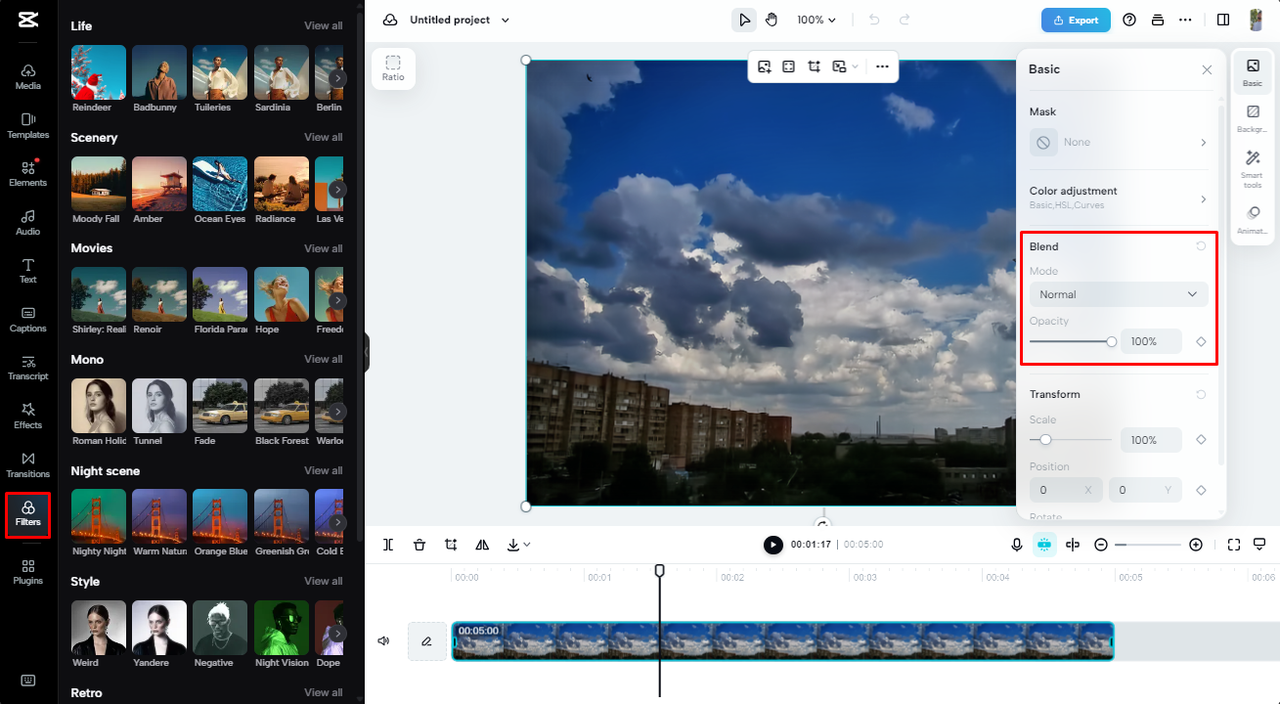Delete the selected clip with trash icon

(419, 545)
